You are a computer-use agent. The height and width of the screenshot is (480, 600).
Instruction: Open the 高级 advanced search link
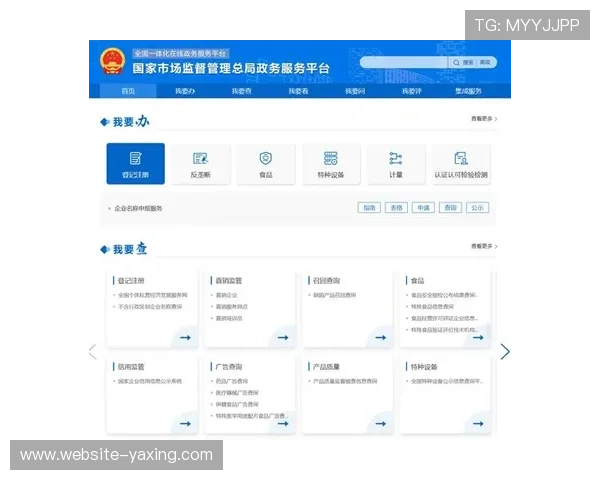tap(485, 62)
